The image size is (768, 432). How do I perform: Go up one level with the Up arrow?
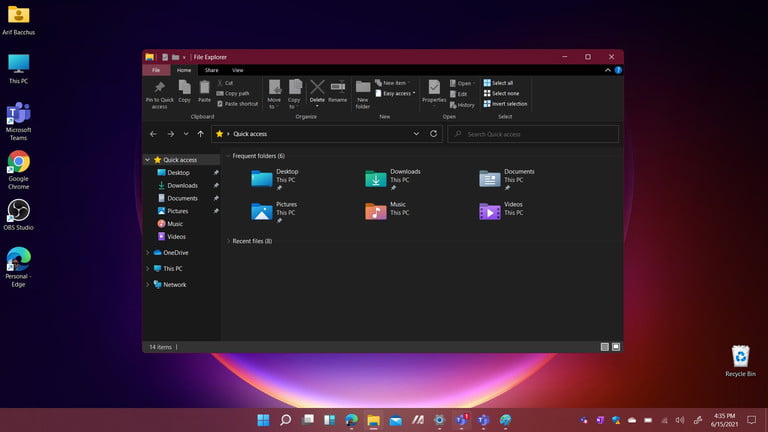click(x=201, y=133)
